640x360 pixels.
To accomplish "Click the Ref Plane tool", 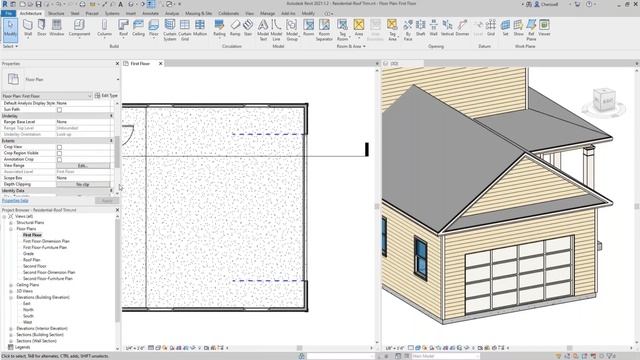I will pos(531,30).
